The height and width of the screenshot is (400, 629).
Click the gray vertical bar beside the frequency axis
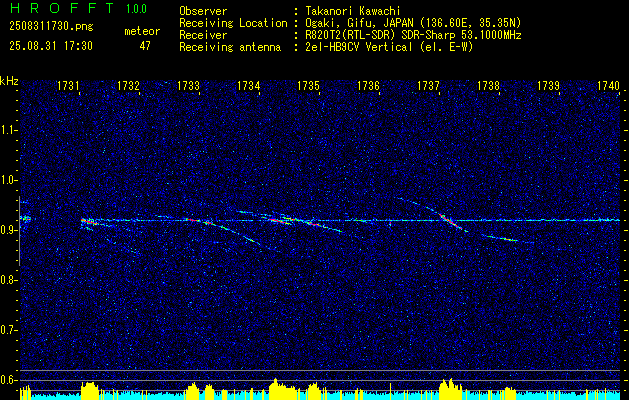[19, 231]
